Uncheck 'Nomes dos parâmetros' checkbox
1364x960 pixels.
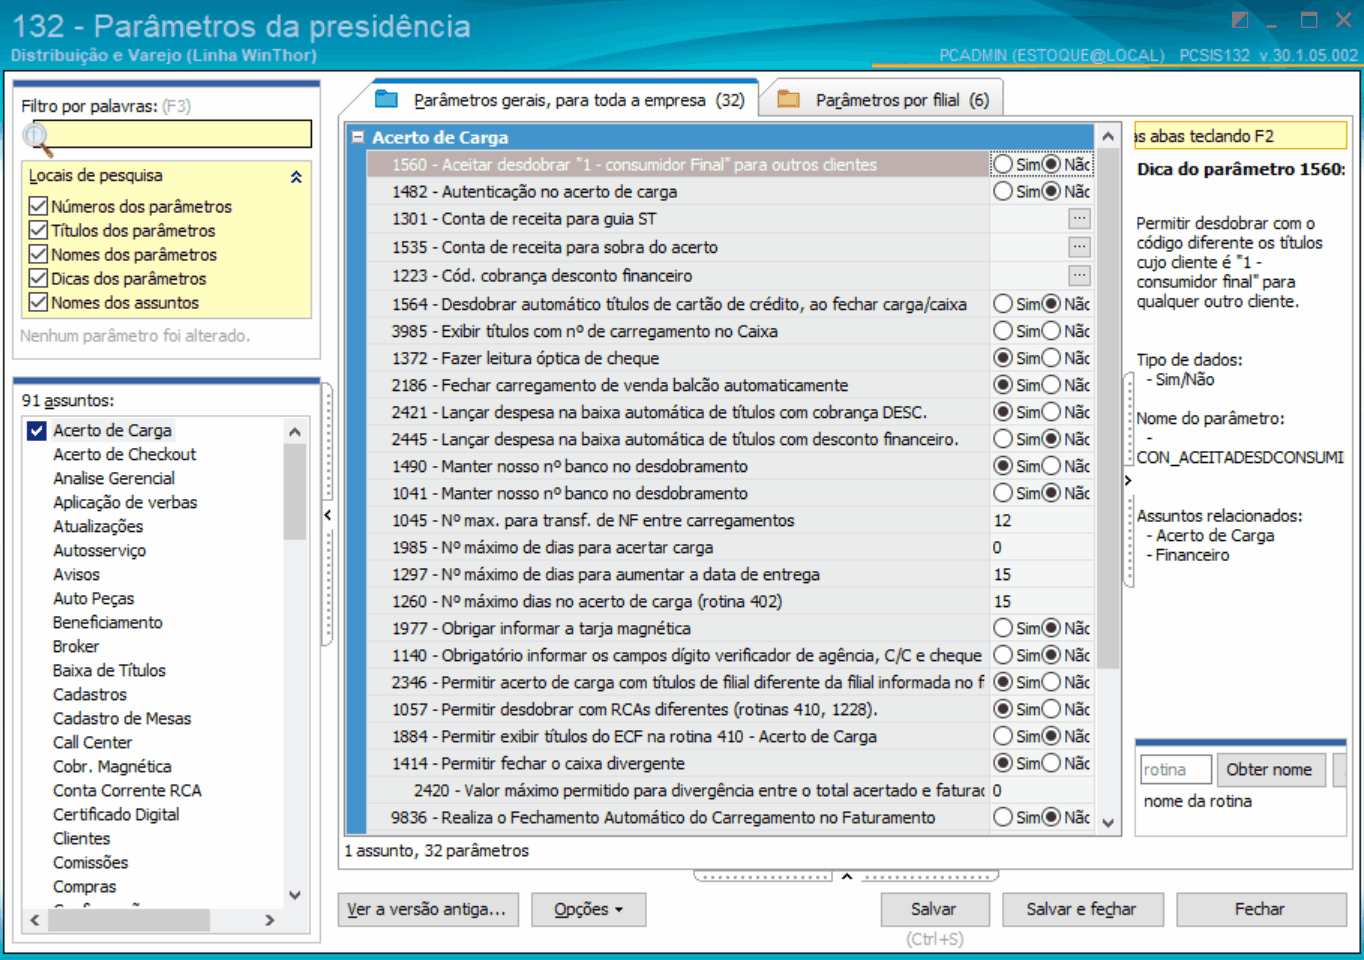point(38,254)
